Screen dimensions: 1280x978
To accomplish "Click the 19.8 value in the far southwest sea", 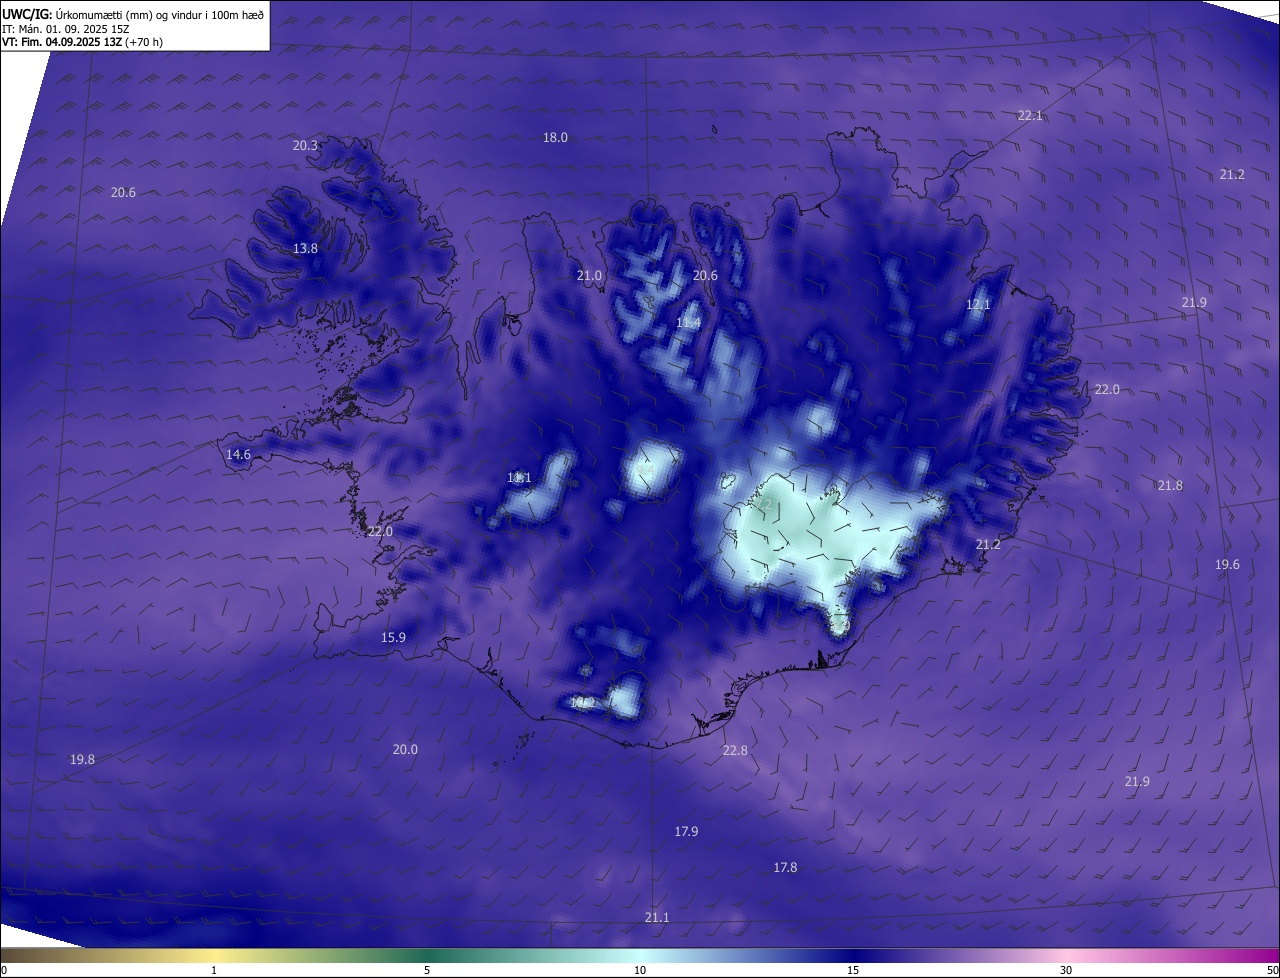I will 82,760.
